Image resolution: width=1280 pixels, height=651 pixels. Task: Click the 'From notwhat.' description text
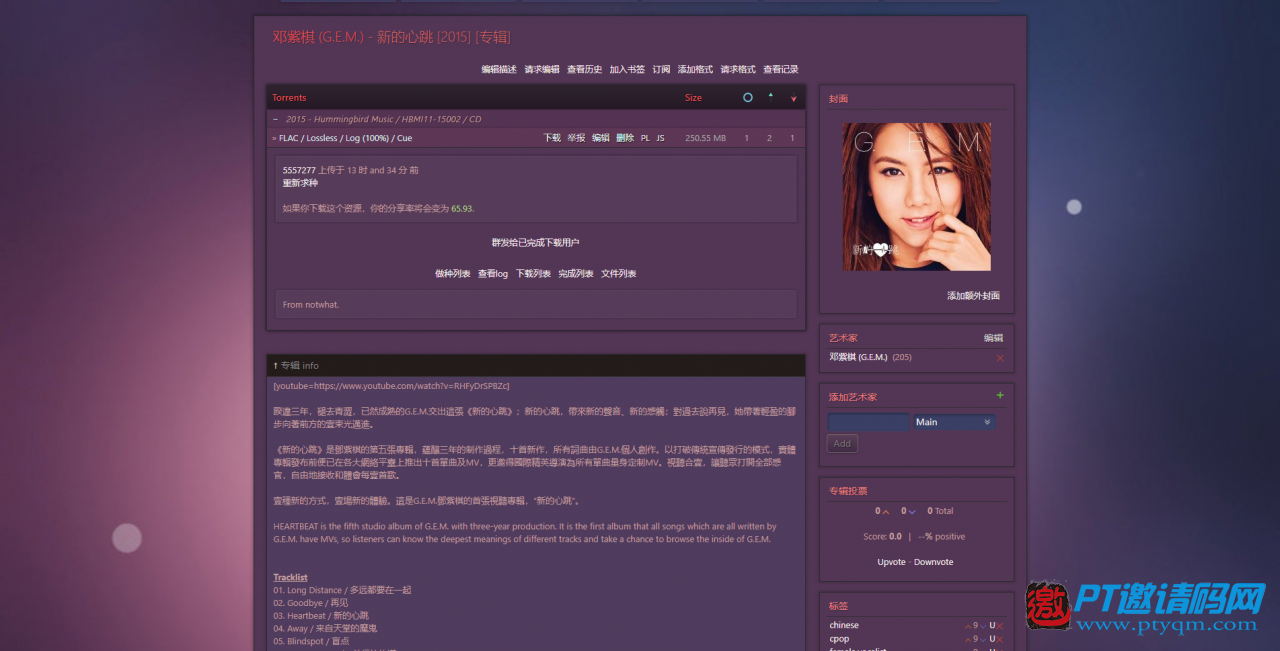pyautogui.click(x=311, y=305)
